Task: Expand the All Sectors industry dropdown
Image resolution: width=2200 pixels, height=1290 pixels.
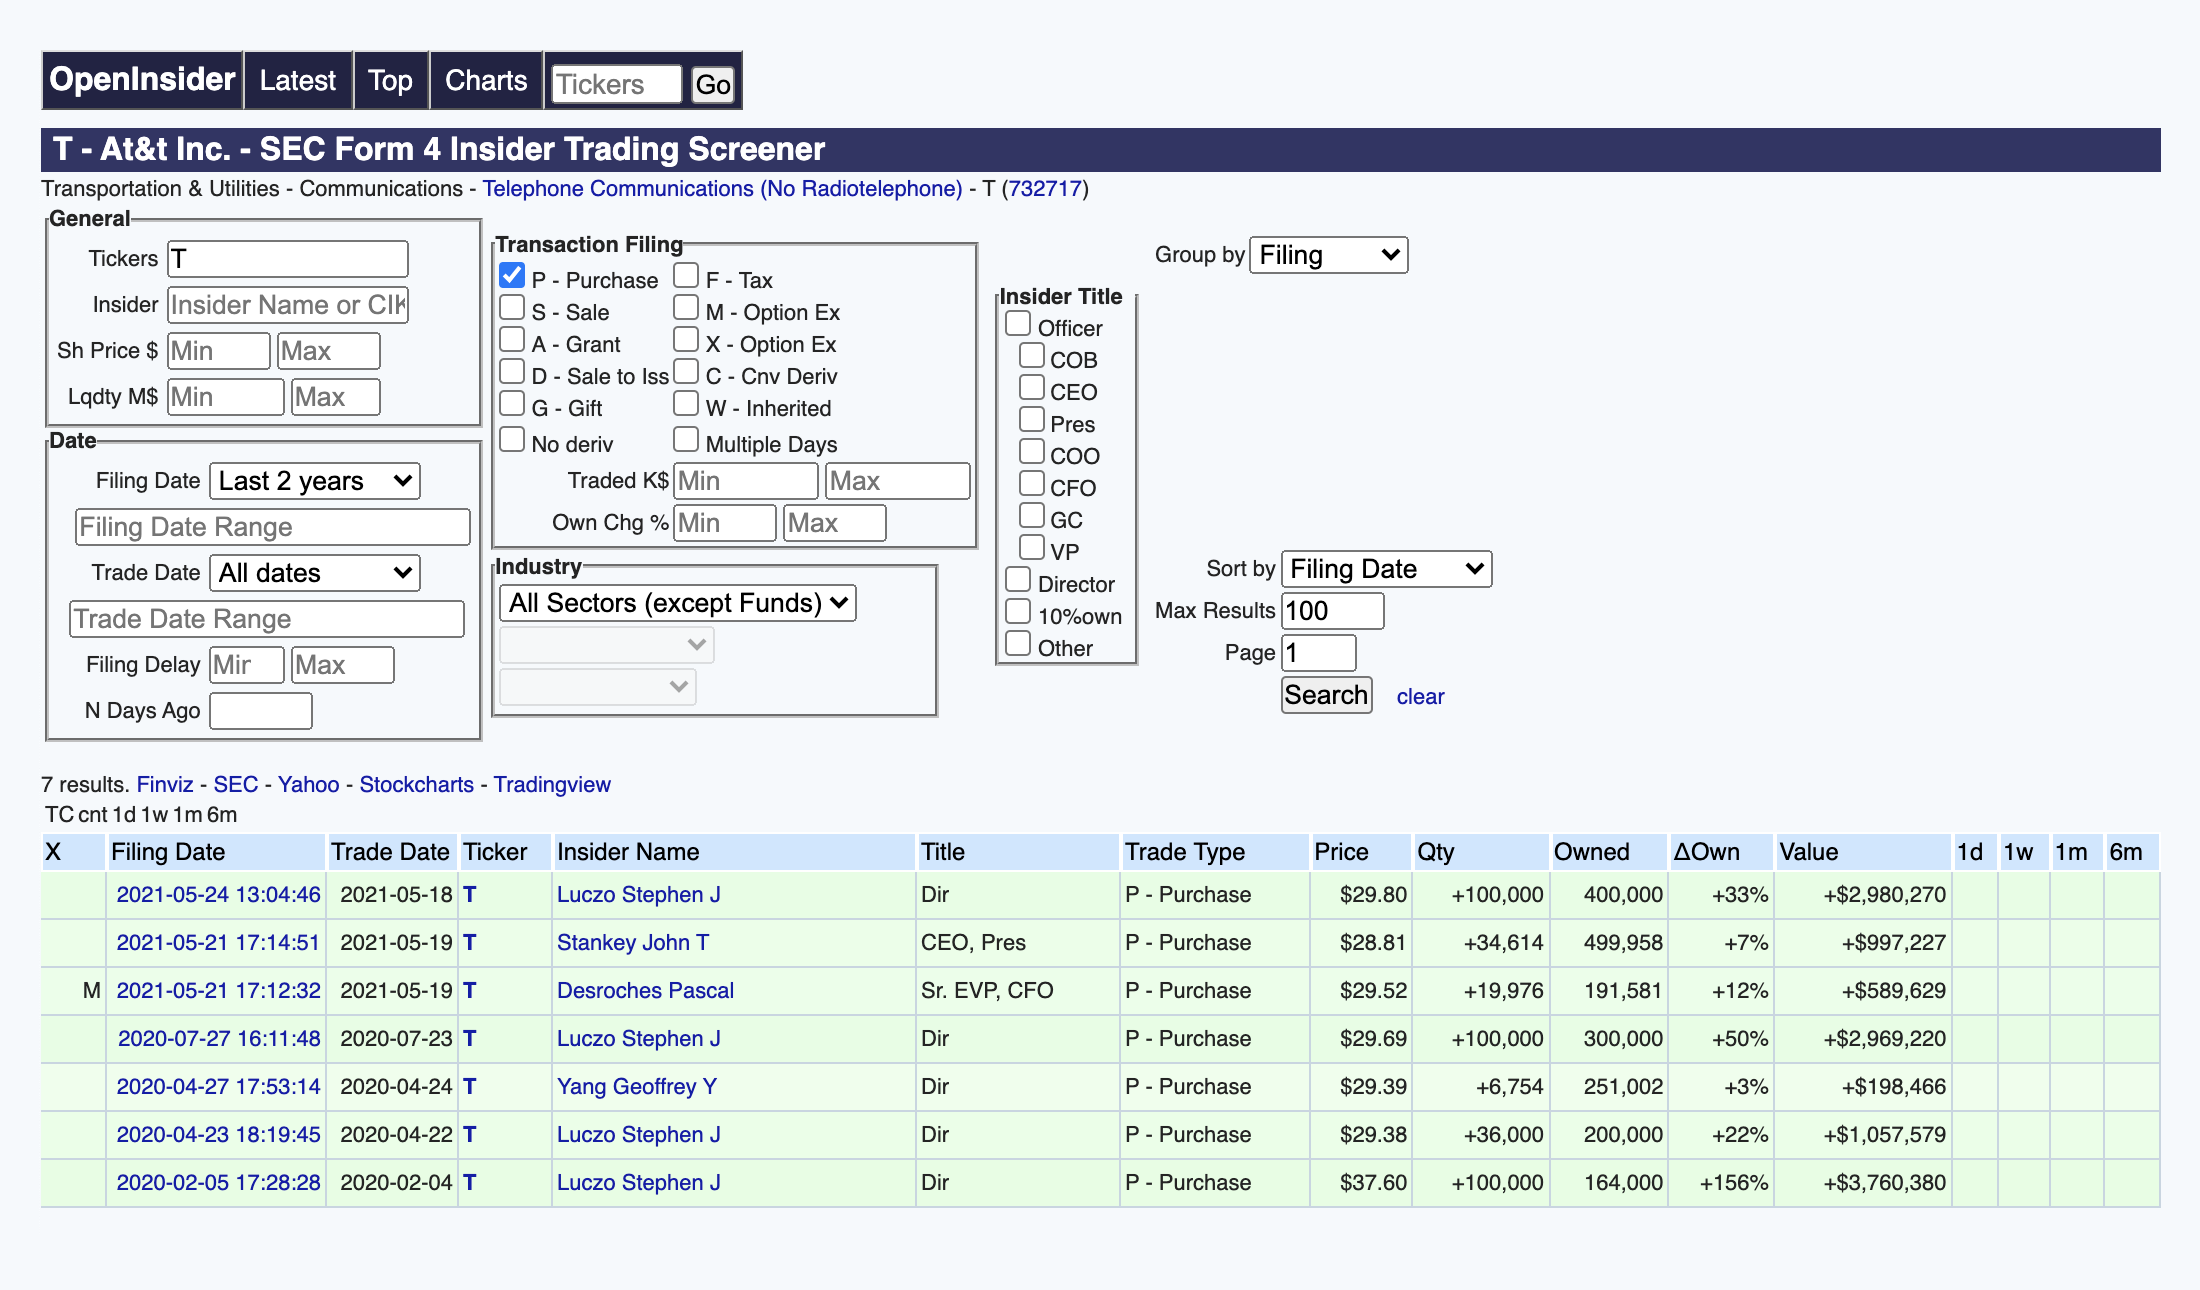Action: click(x=678, y=603)
